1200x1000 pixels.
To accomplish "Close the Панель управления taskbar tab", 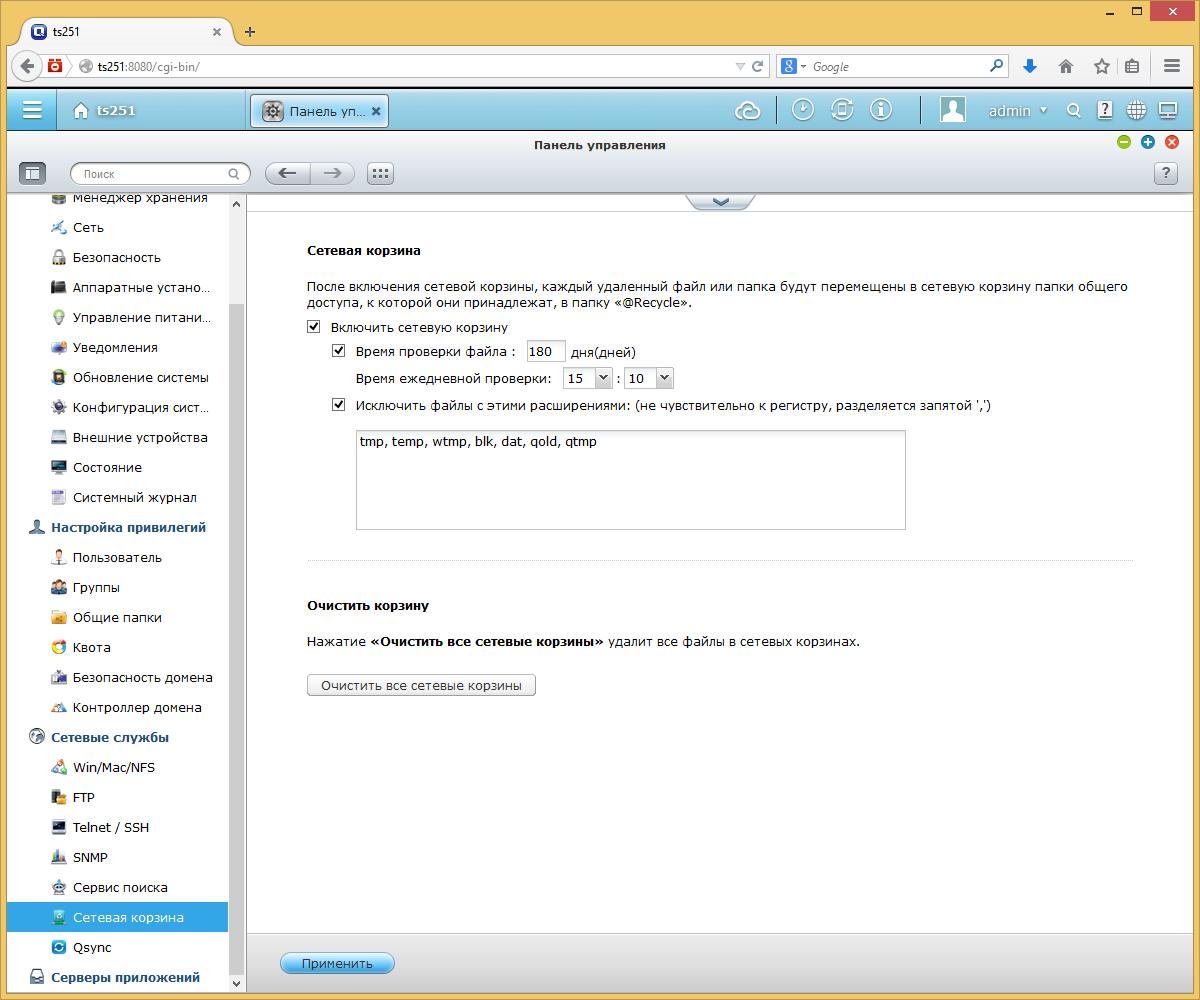I will coord(376,111).
